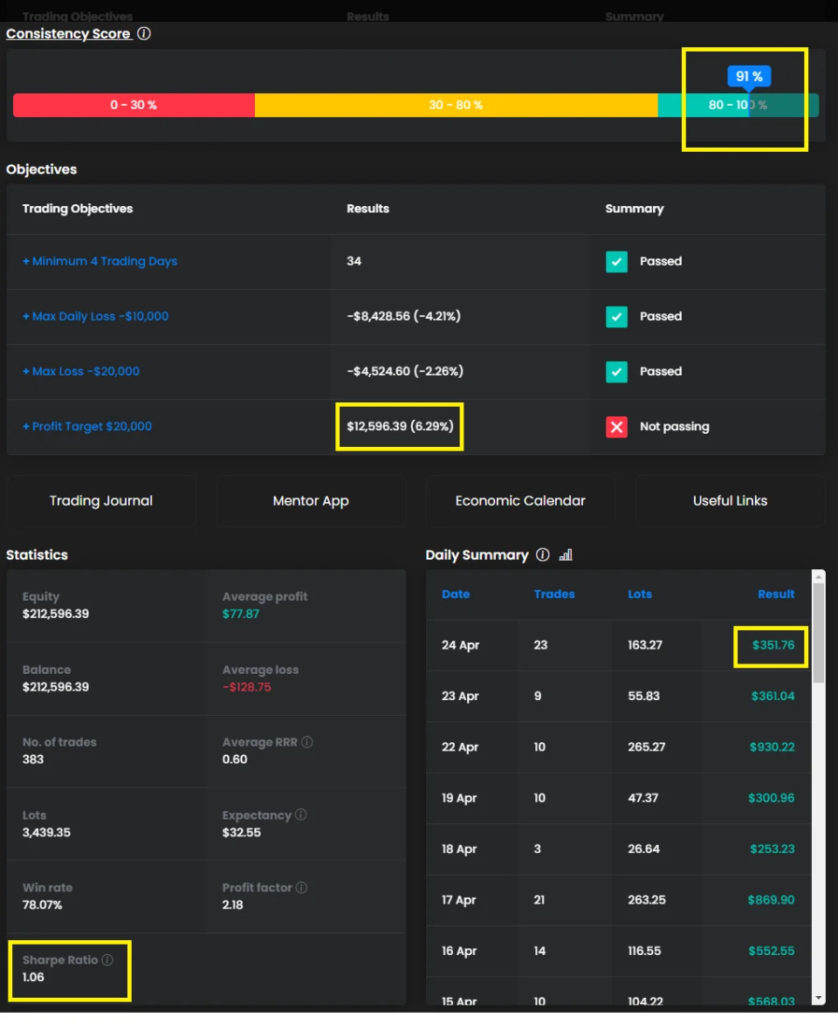Screen dimensions: 838x1024
Task: Click the Minimum 4 Trading Days passed checkbox
Action: coord(616,262)
